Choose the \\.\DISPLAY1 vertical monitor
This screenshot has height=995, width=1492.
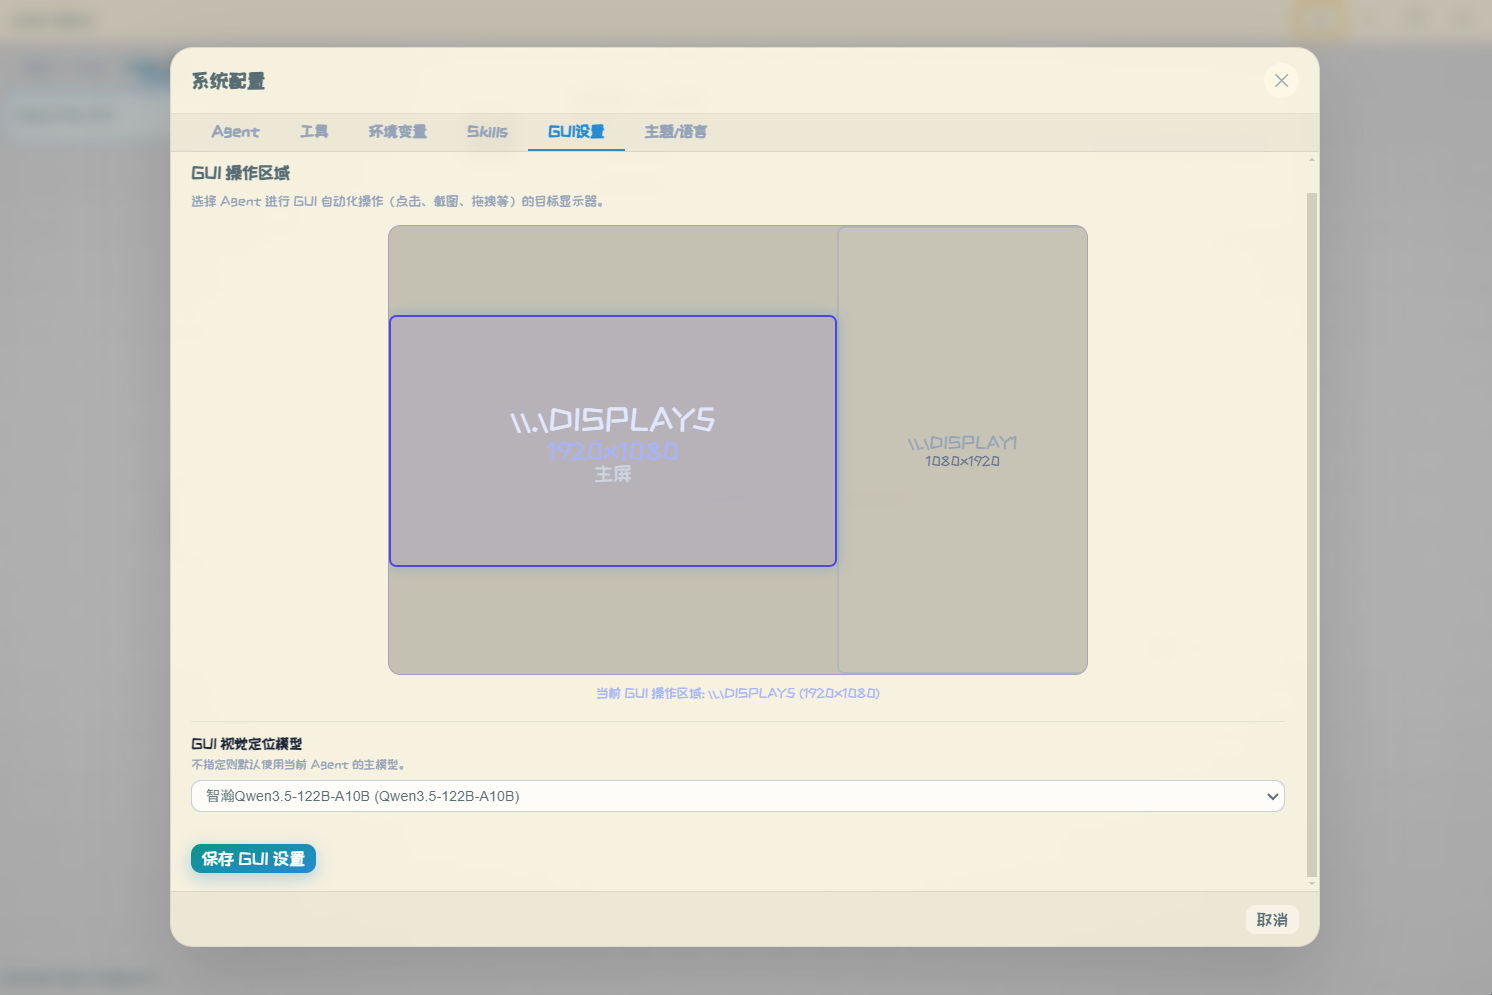pos(962,450)
